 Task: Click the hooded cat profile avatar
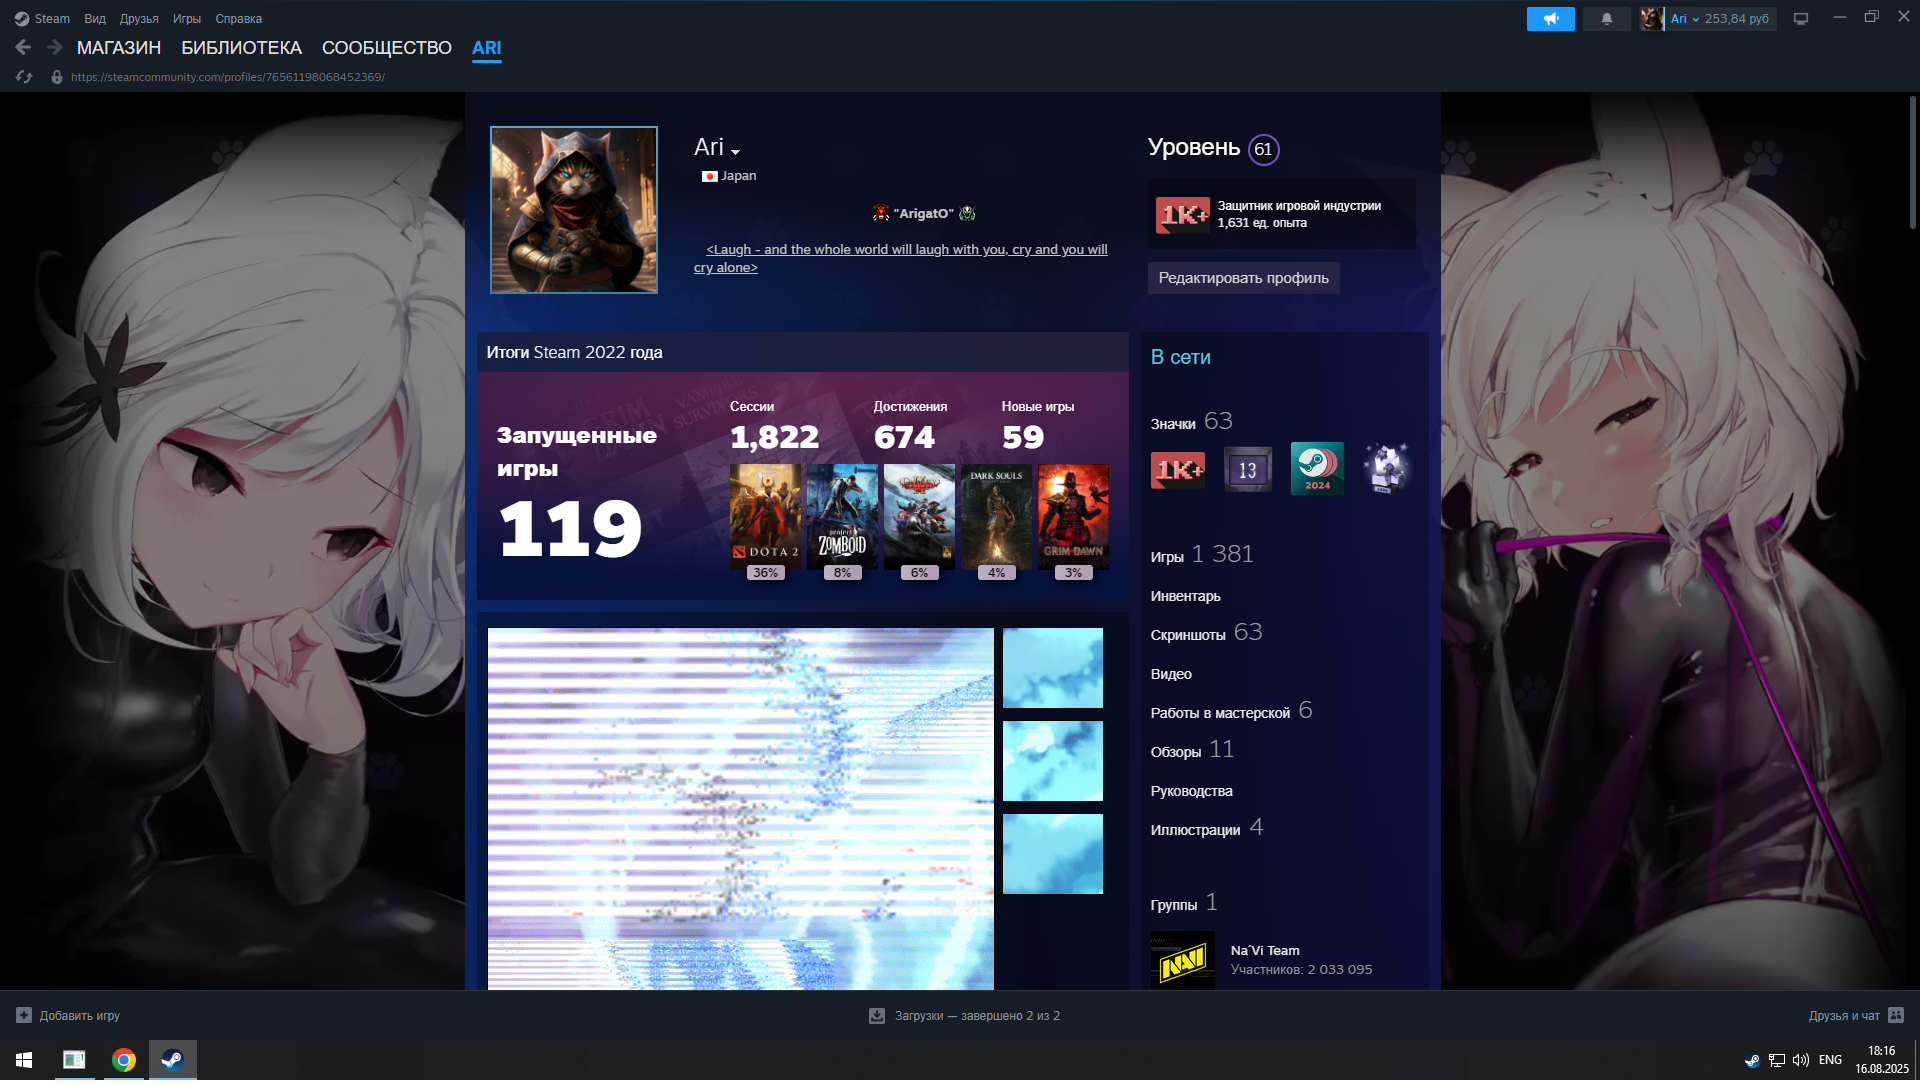click(574, 210)
